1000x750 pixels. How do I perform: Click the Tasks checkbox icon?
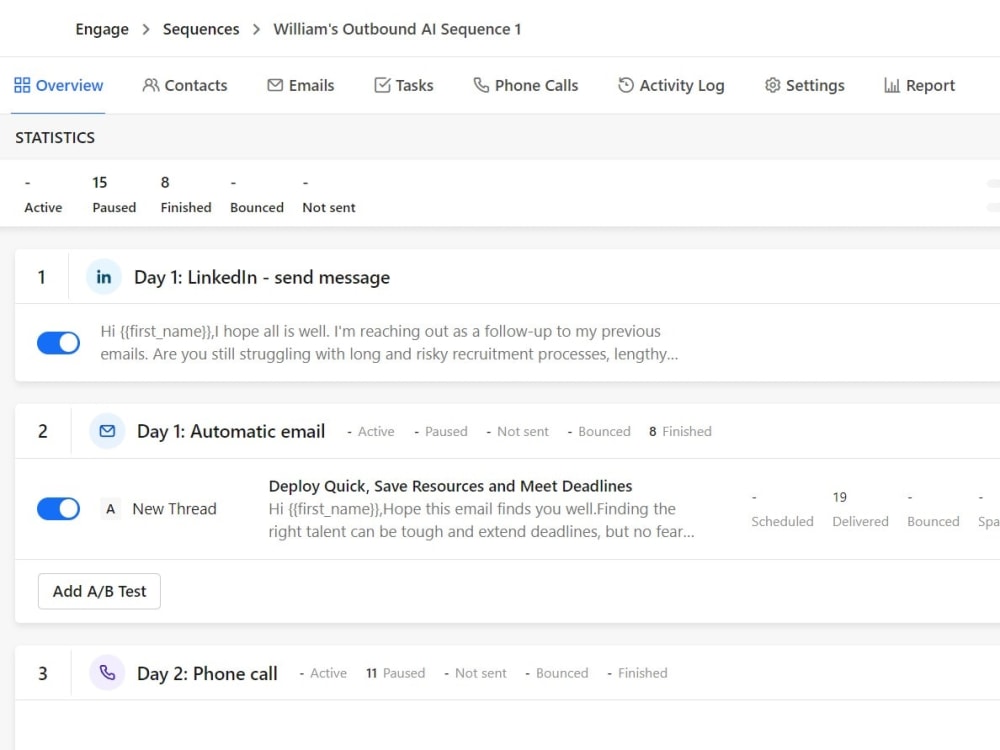pyautogui.click(x=382, y=85)
